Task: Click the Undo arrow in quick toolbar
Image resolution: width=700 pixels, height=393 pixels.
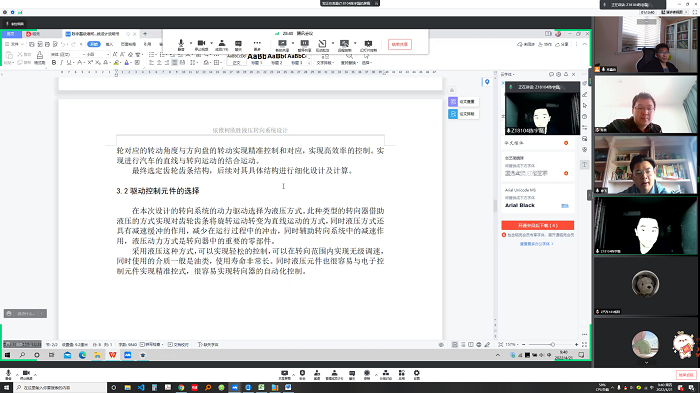Action: point(63,44)
